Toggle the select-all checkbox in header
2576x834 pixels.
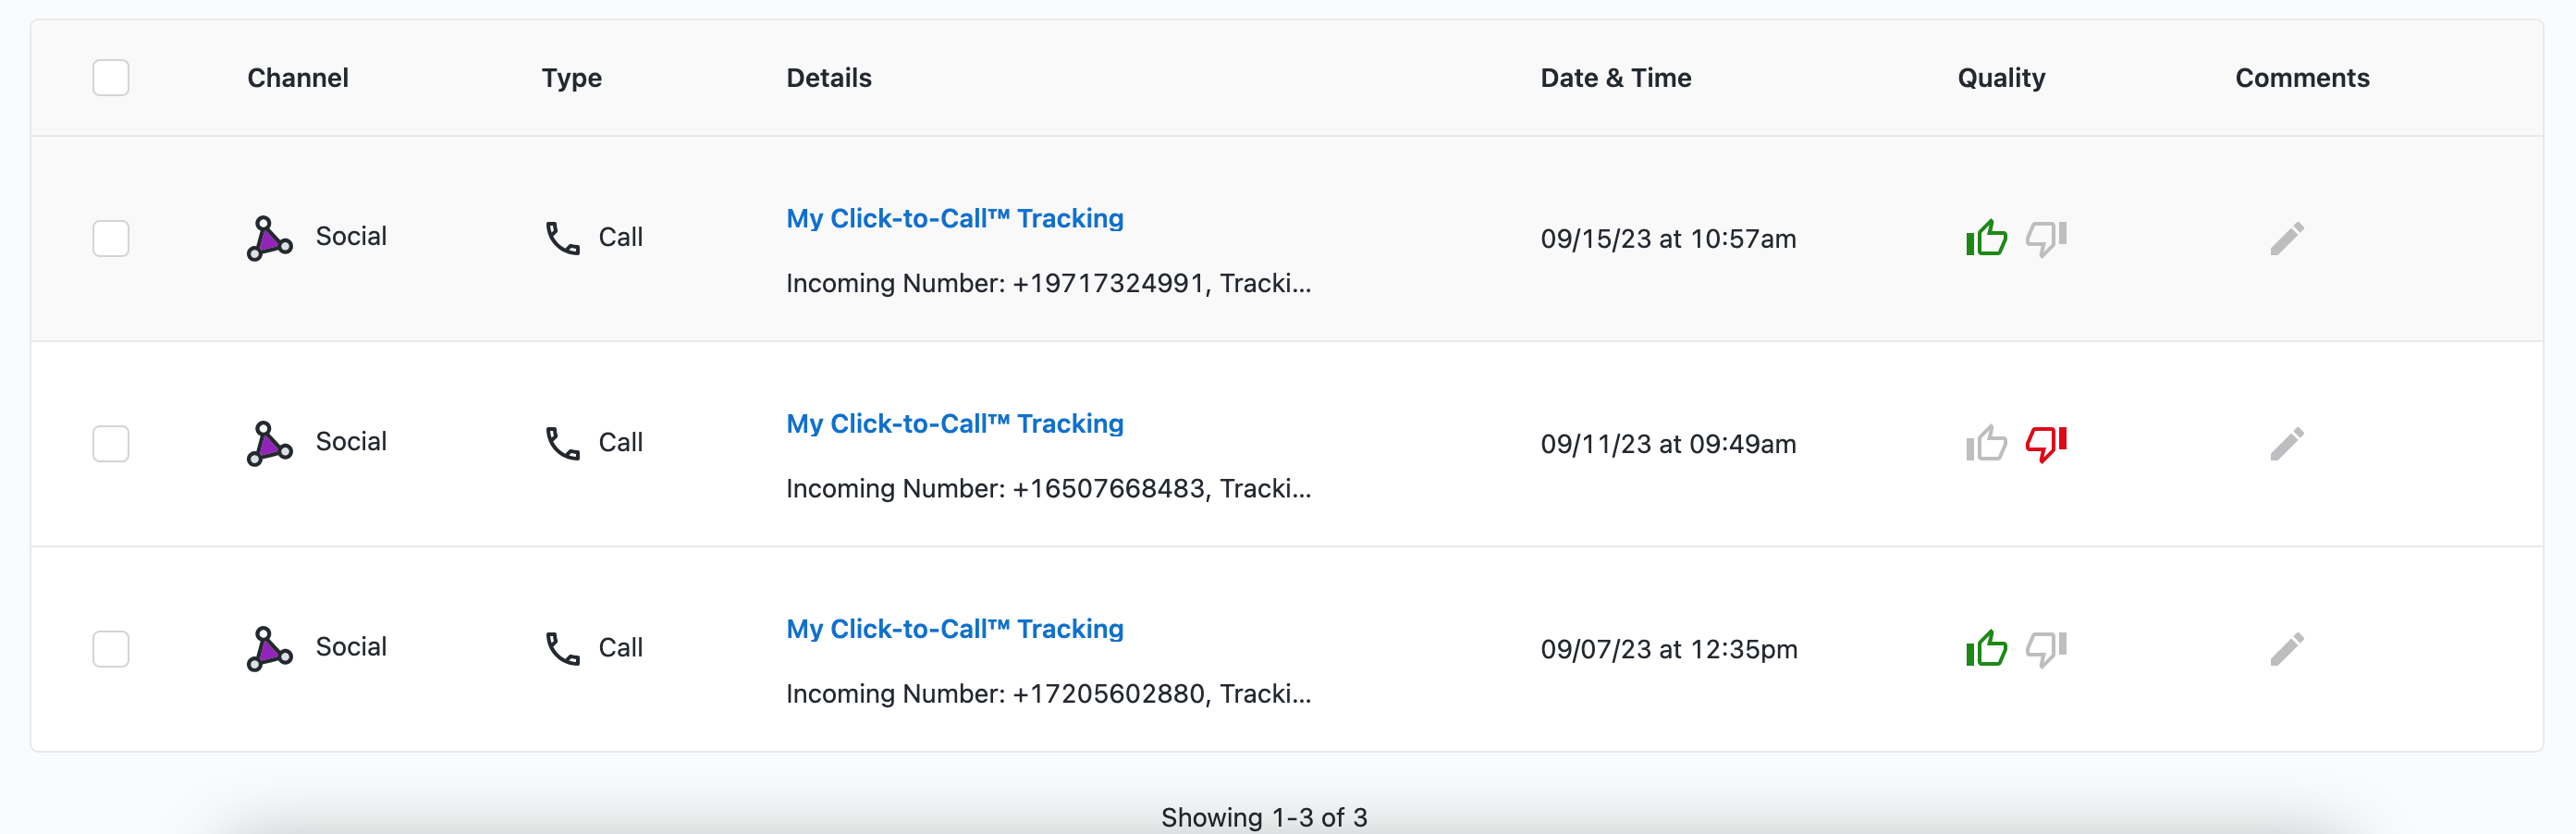point(111,77)
